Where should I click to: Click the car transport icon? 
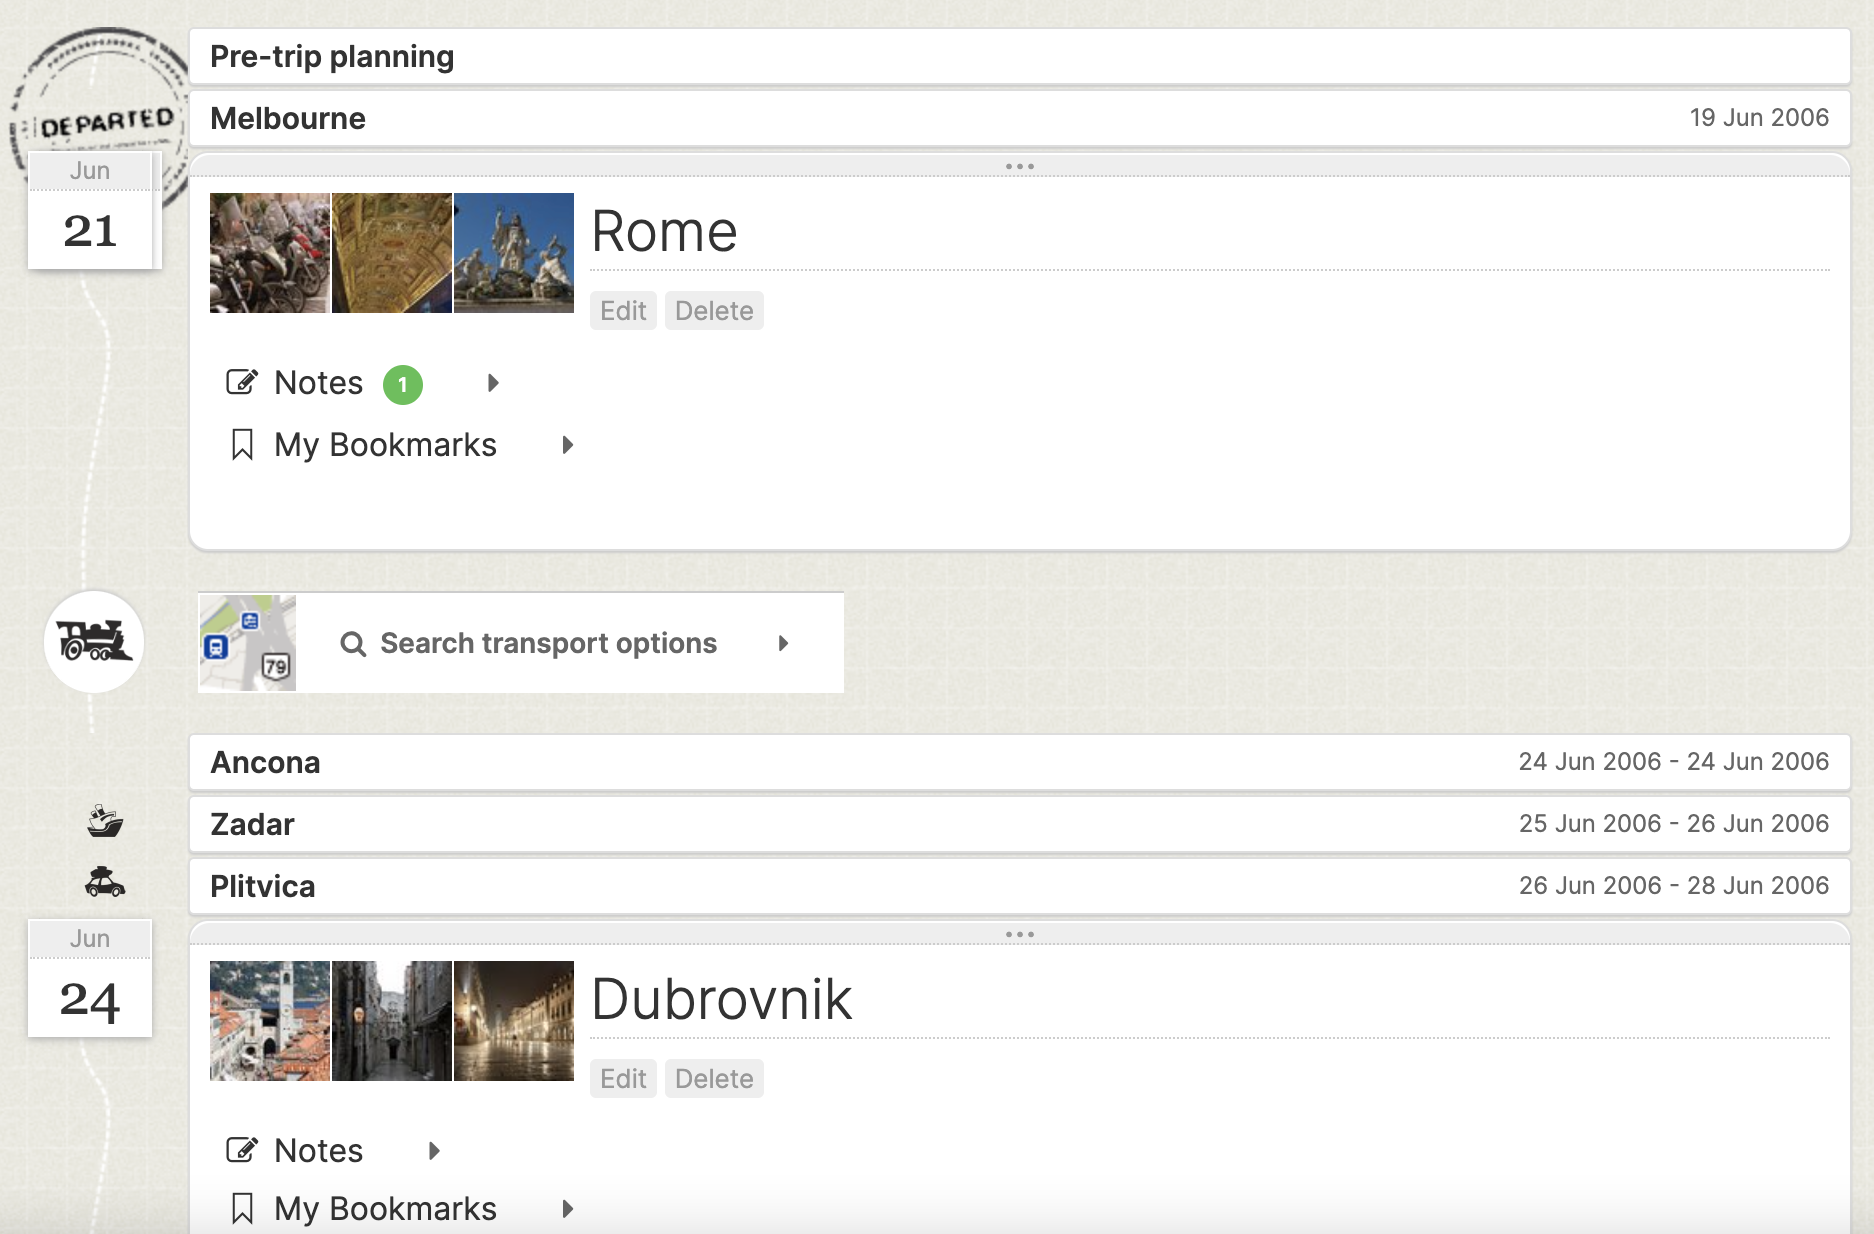point(104,882)
